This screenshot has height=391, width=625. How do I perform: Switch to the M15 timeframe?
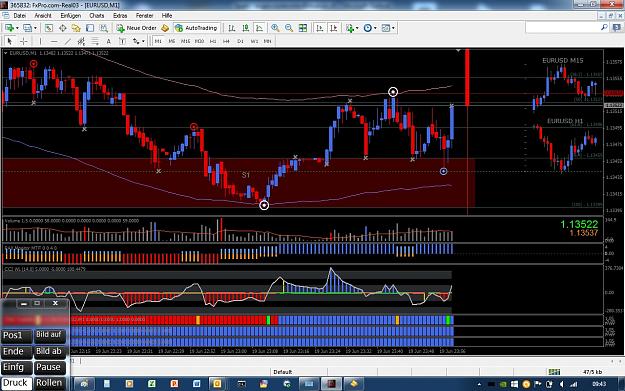[185, 41]
